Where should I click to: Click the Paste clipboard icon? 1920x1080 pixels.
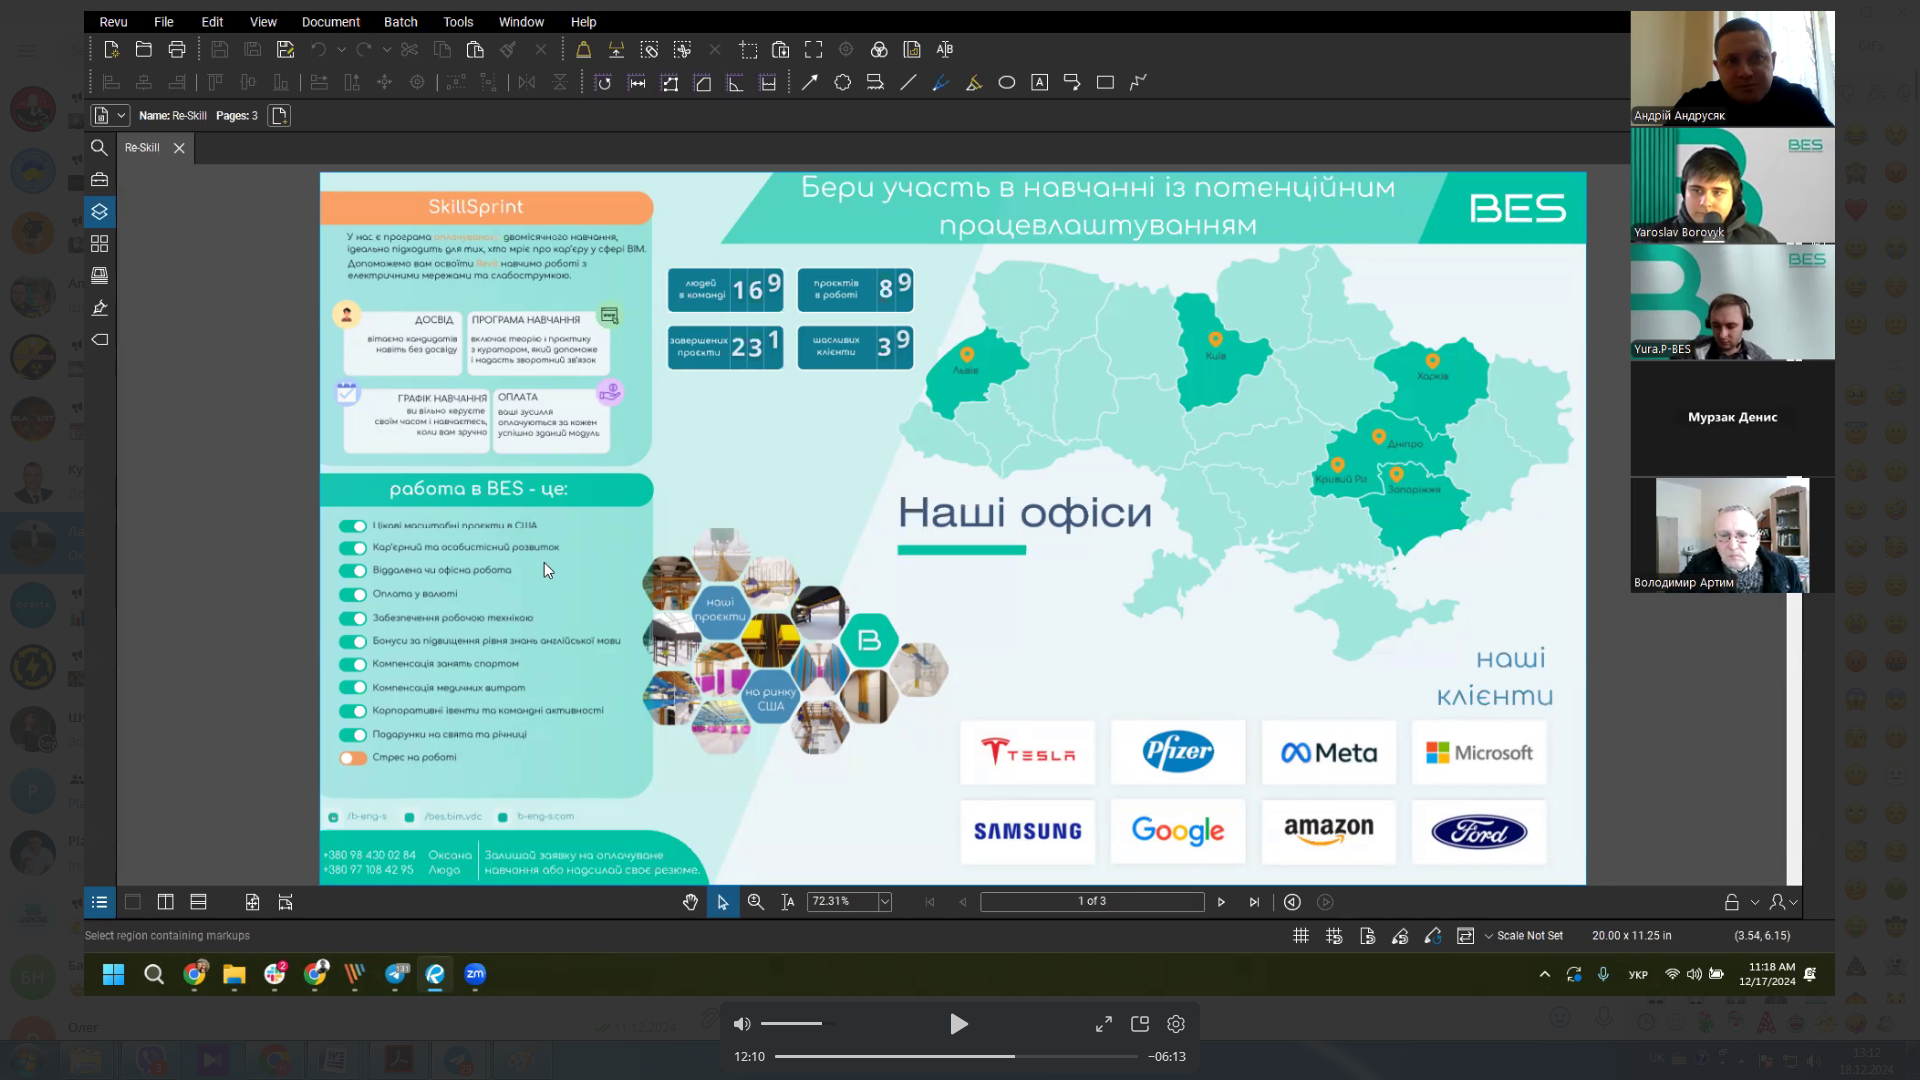point(475,49)
